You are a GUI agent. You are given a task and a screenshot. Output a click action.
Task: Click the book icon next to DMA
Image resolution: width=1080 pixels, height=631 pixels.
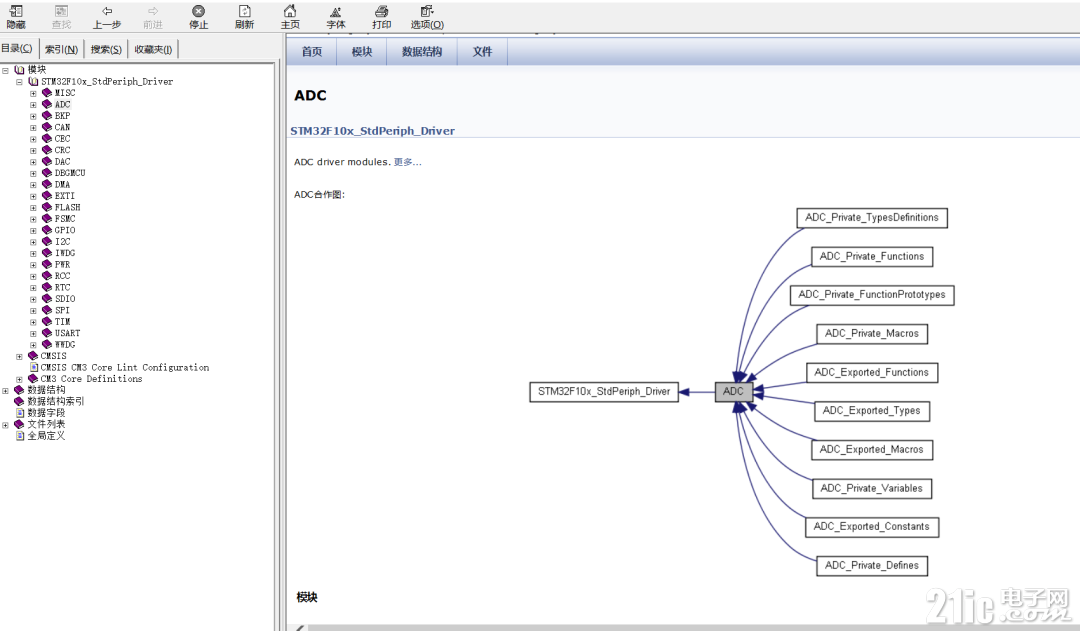(x=47, y=184)
